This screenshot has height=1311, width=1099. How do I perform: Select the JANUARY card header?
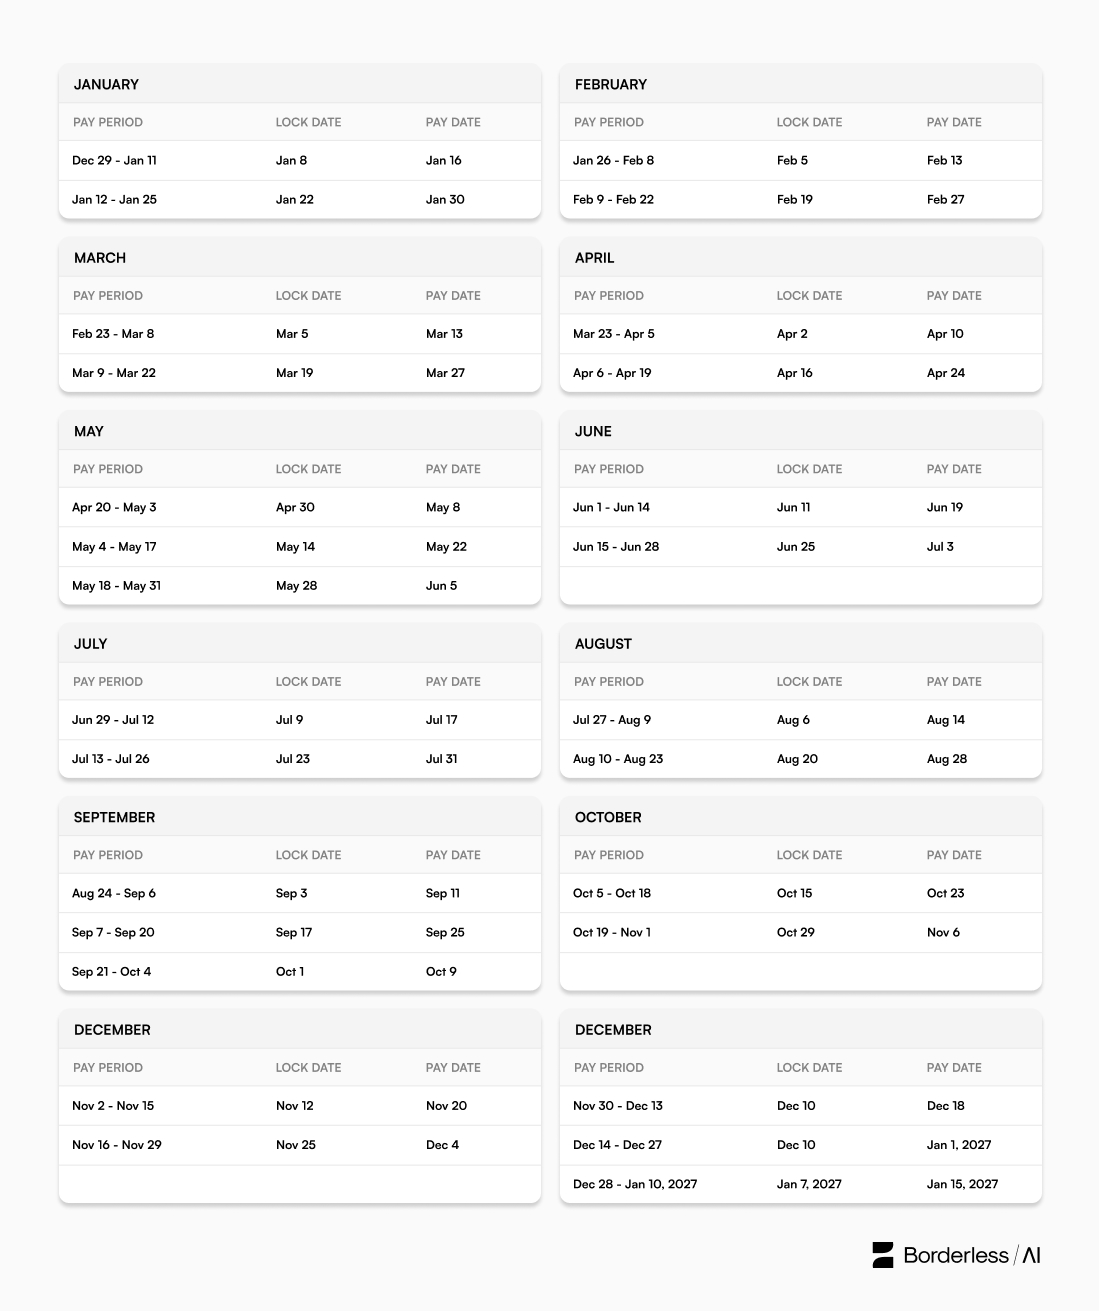[300, 84]
